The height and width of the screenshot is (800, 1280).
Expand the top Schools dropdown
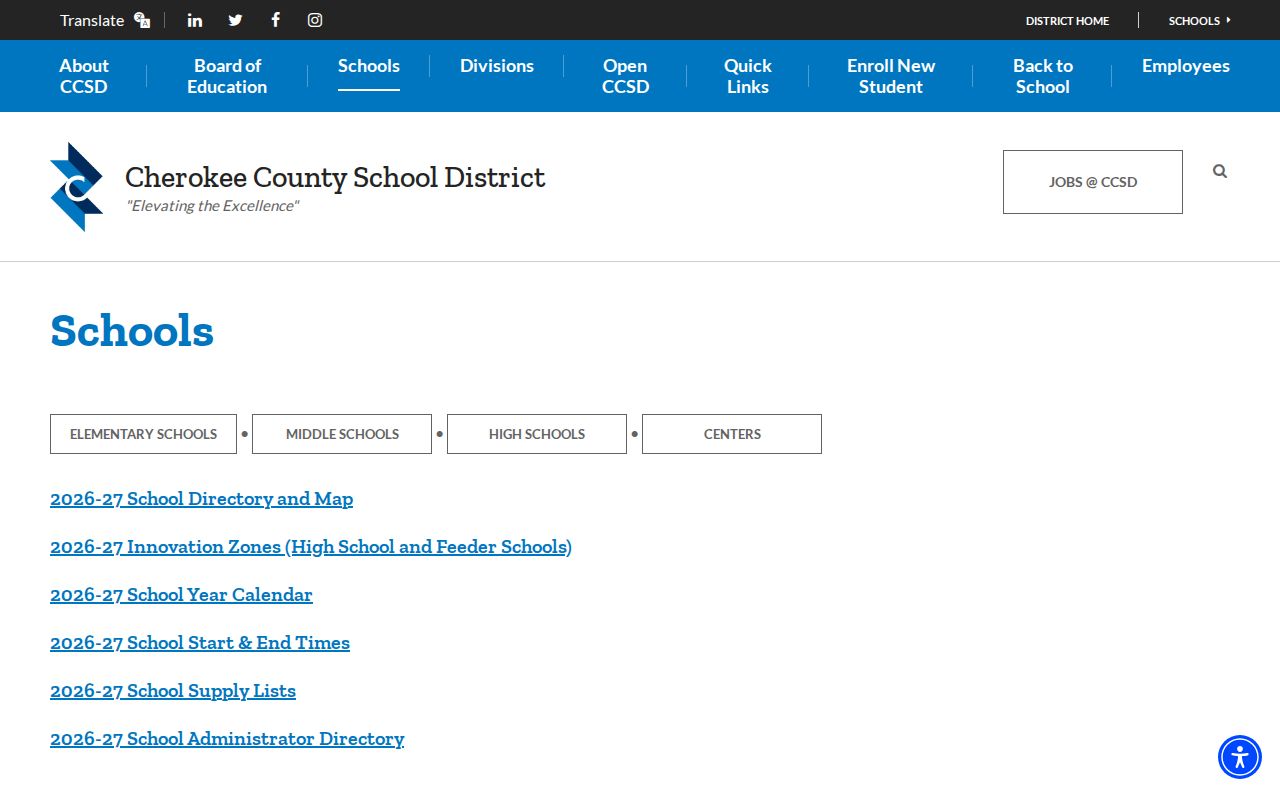[x=1200, y=20]
